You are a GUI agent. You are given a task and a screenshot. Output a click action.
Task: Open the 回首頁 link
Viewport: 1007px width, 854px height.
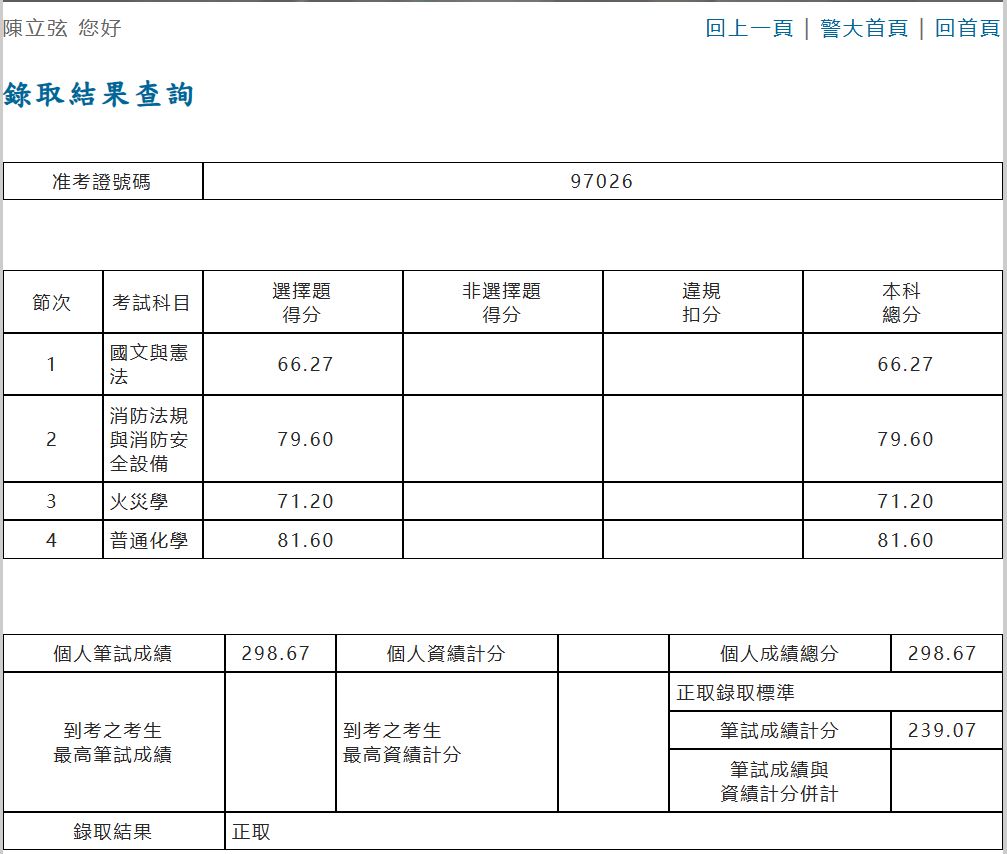967,28
